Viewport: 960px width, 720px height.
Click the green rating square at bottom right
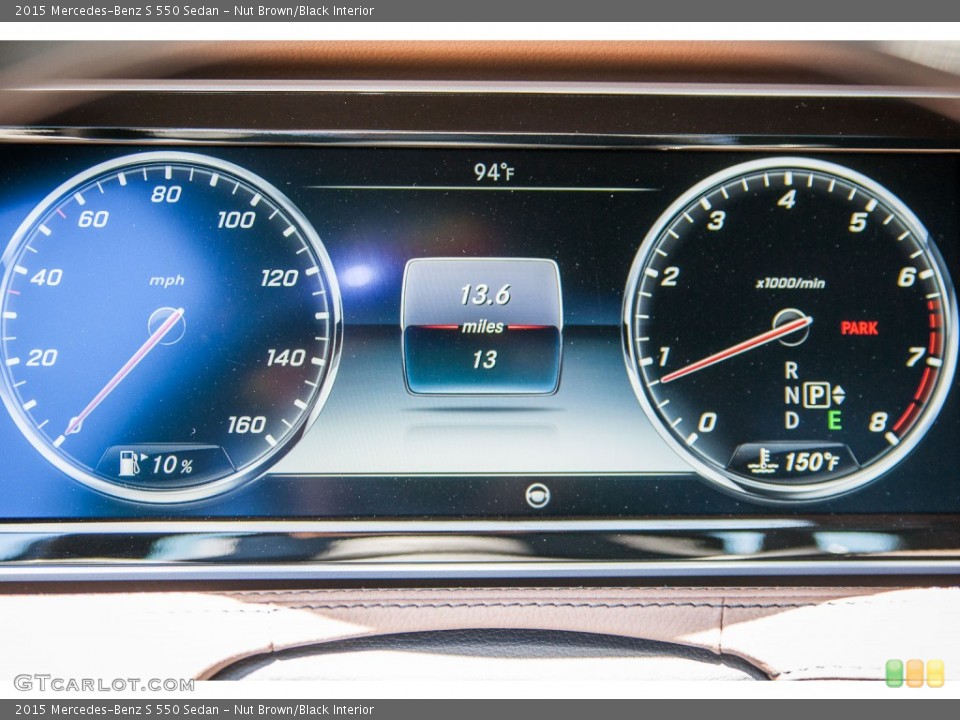(x=894, y=673)
